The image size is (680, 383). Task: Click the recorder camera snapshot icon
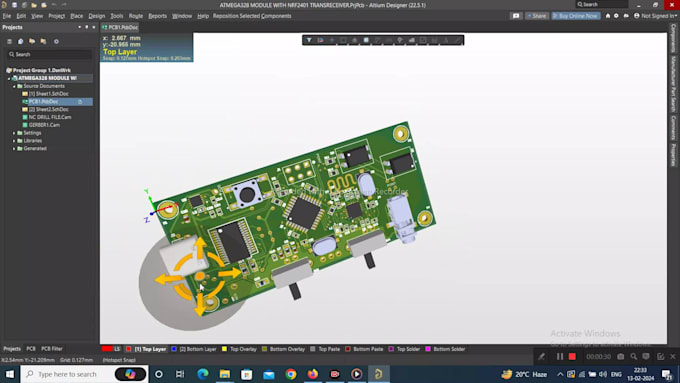coord(621,357)
